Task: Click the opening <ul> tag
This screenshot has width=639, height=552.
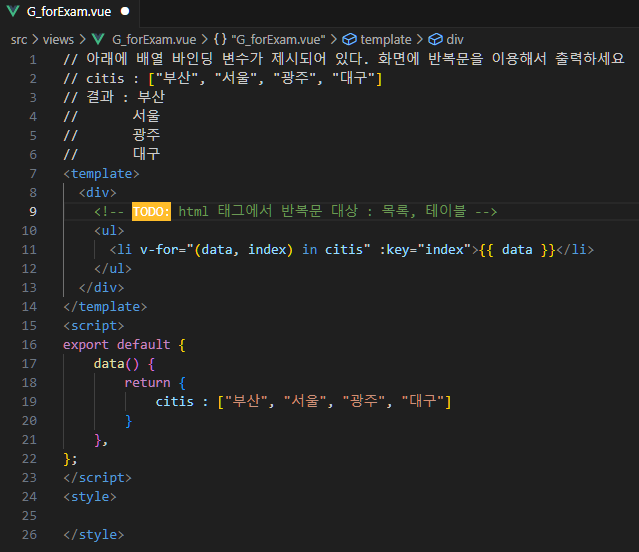Action: (x=109, y=231)
